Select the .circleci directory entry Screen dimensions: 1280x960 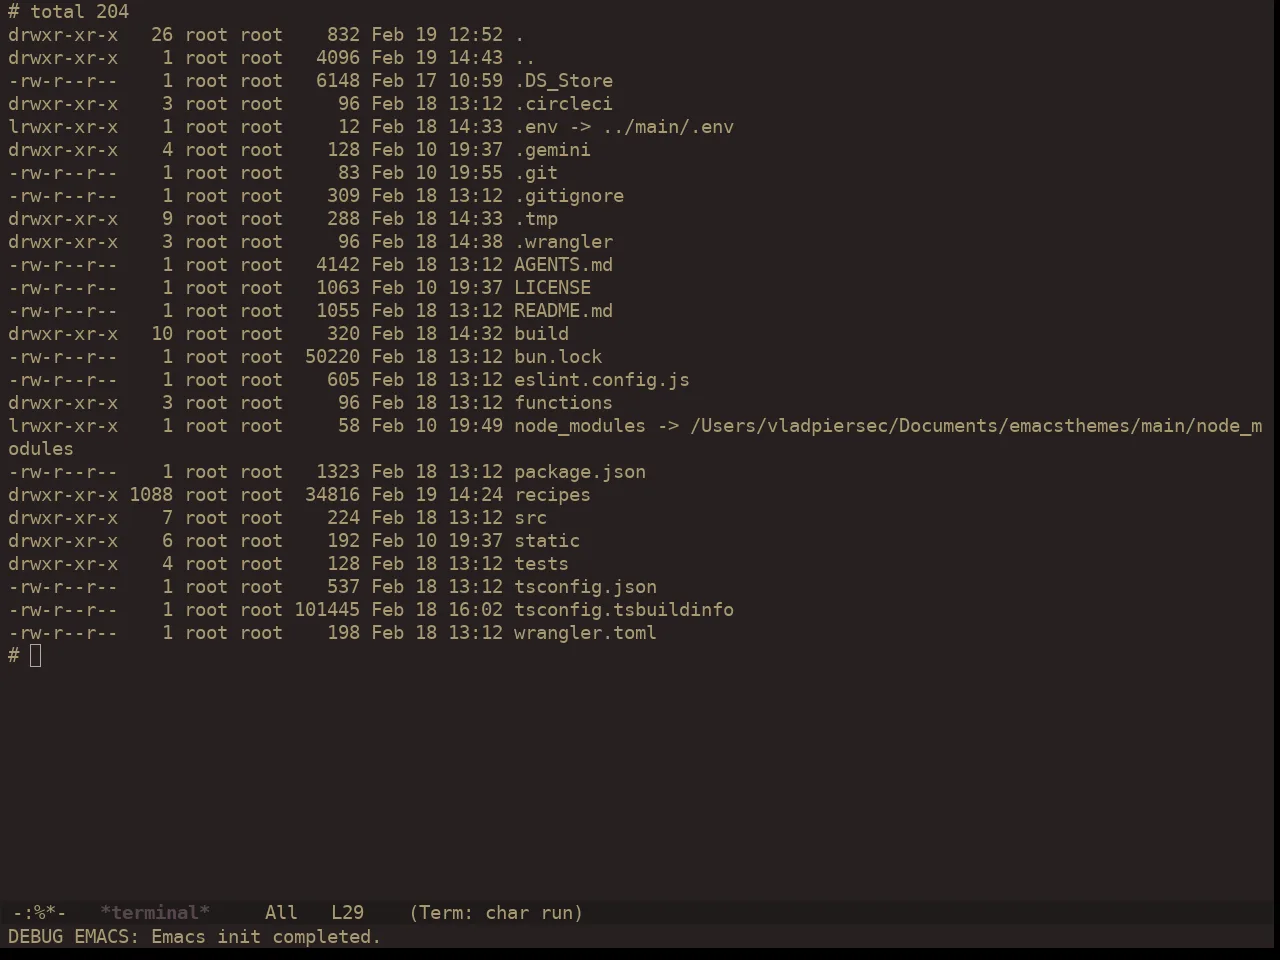point(563,104)
